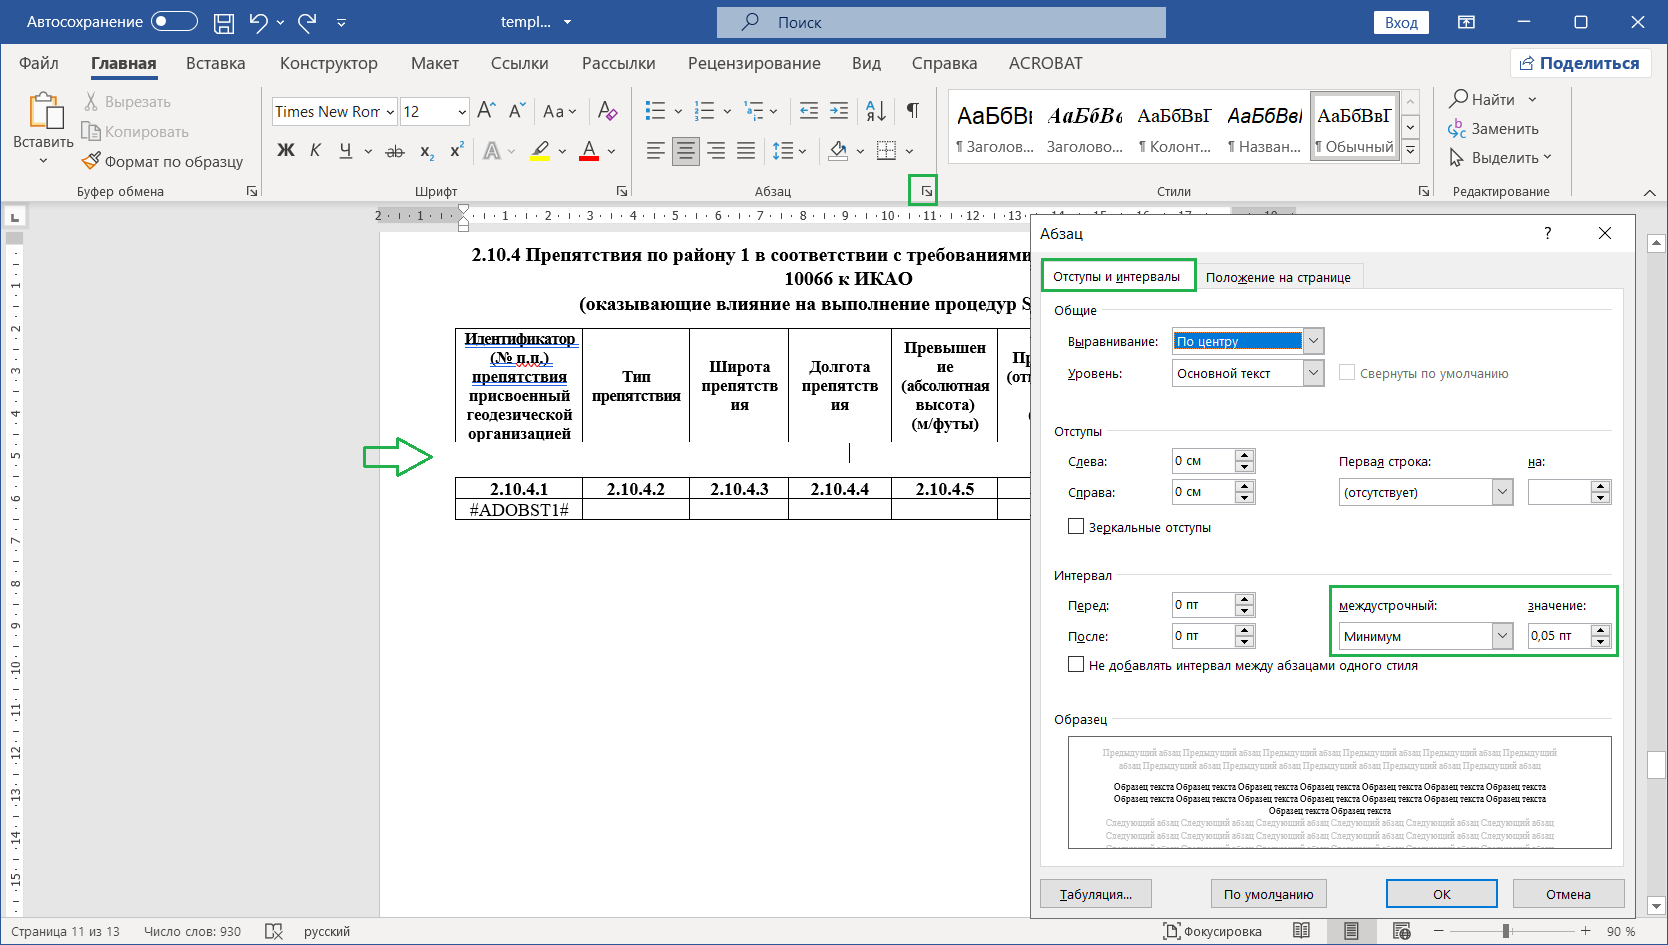Viewport: 1668px width, 945px height.
Task: Open the Первая строка dropdown
Action: pos(1502,492)
